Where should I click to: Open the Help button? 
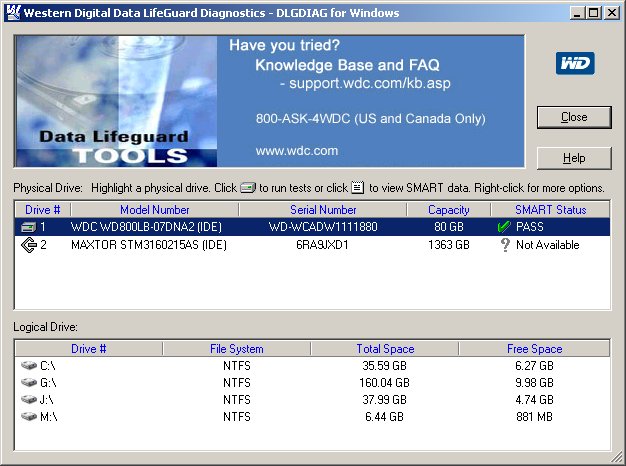click(574, 158)
